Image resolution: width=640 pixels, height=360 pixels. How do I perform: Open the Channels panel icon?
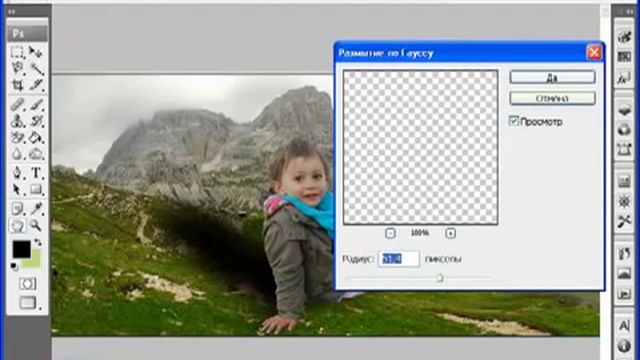pos(624,130)
